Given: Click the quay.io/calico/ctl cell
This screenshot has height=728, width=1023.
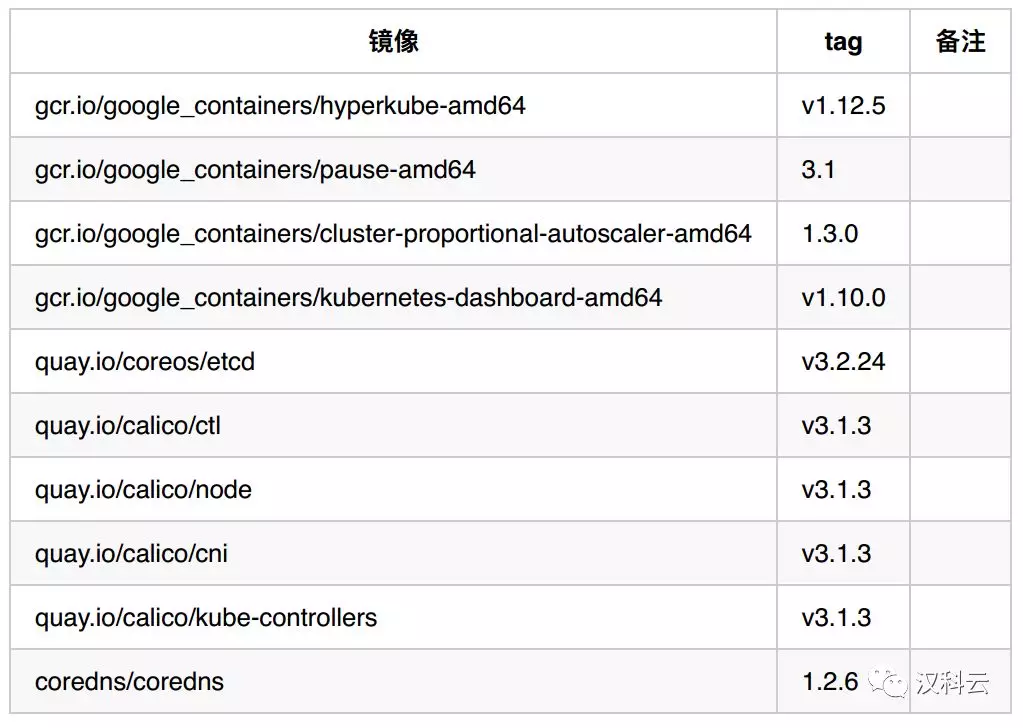Looking at the screenshot, I should pos(393,425).
